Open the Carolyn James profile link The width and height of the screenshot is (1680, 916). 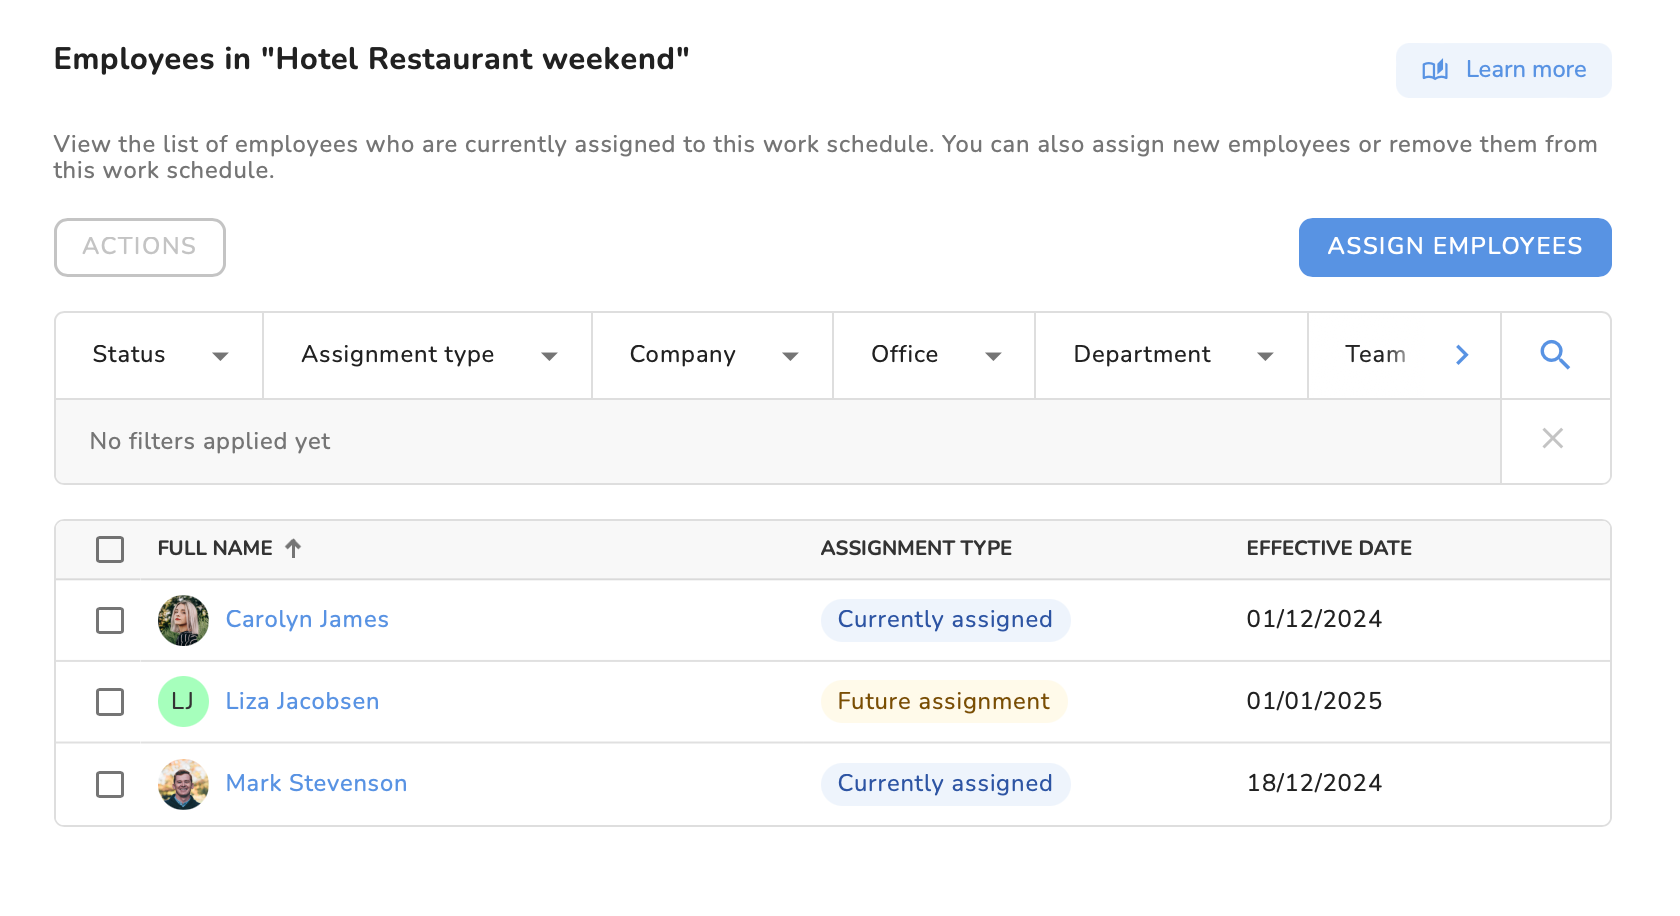click(x=307, y=619)
